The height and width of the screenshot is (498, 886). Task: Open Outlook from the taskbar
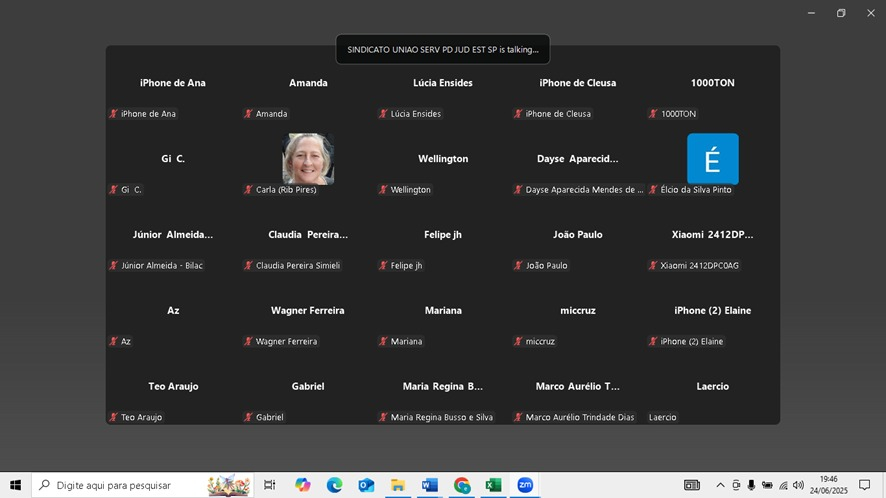click(366, 485)
